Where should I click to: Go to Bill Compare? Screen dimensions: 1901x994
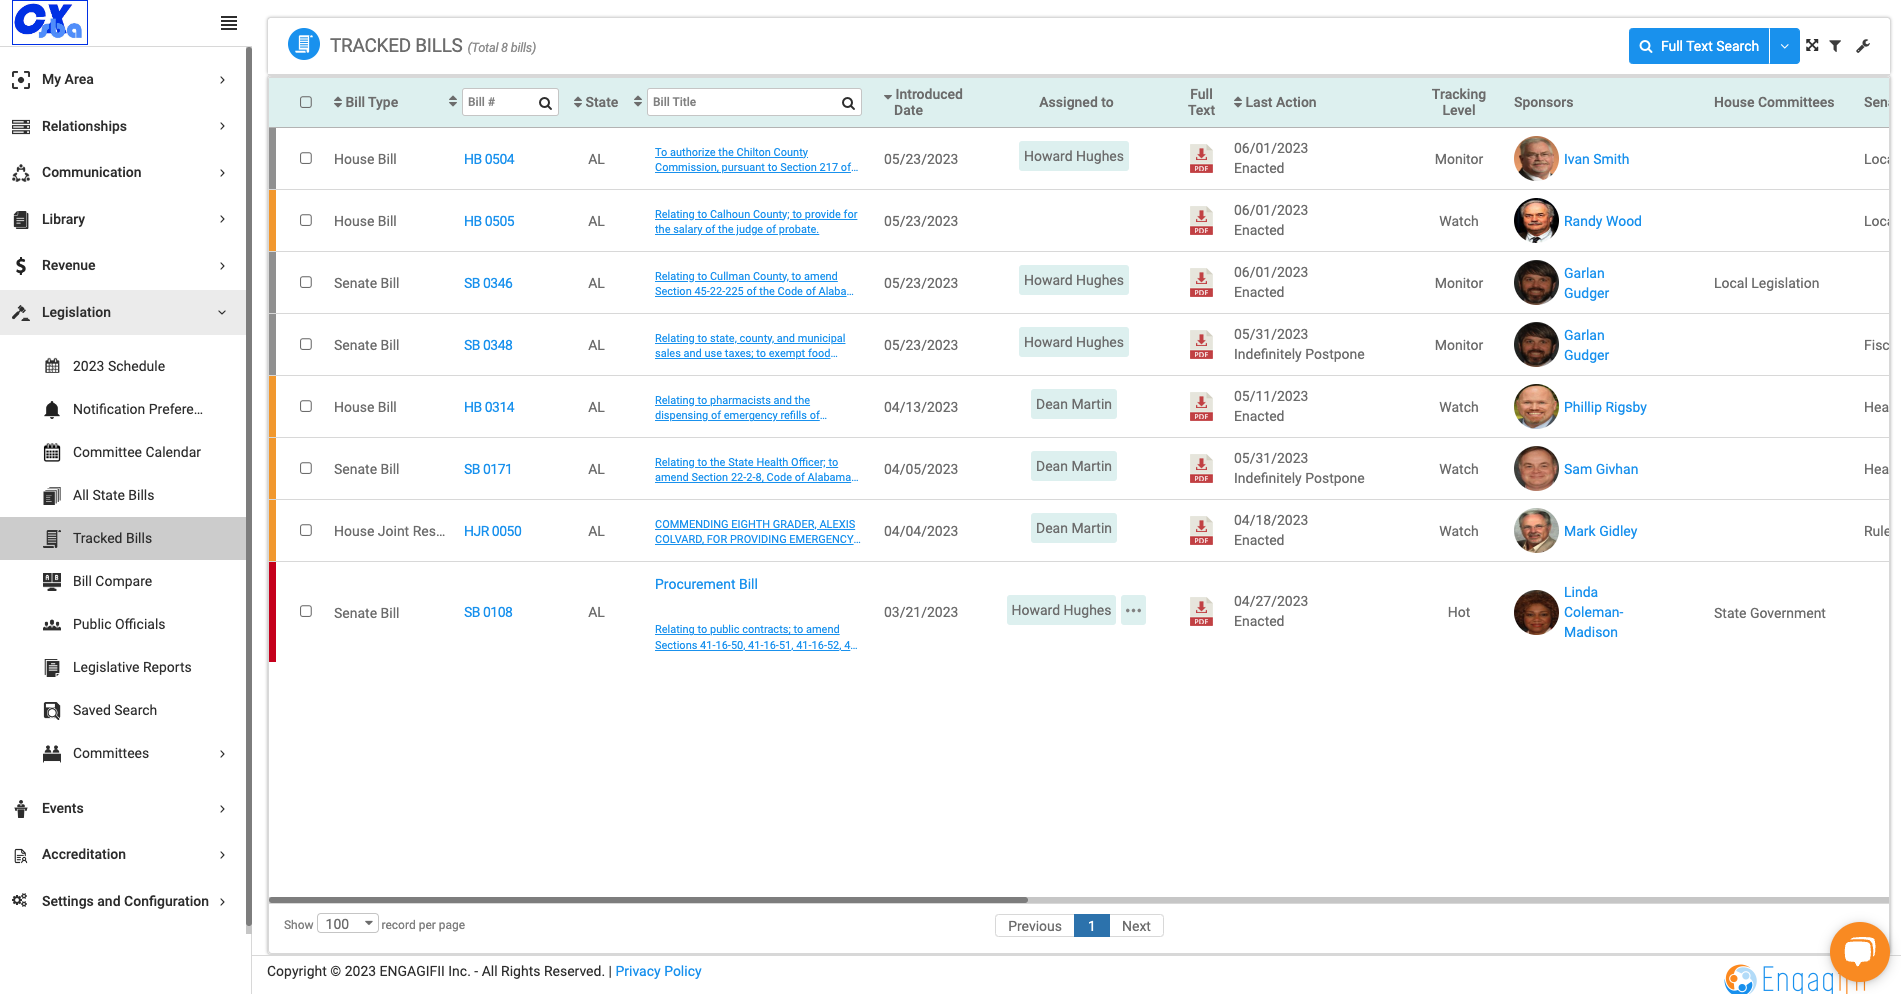112,581
